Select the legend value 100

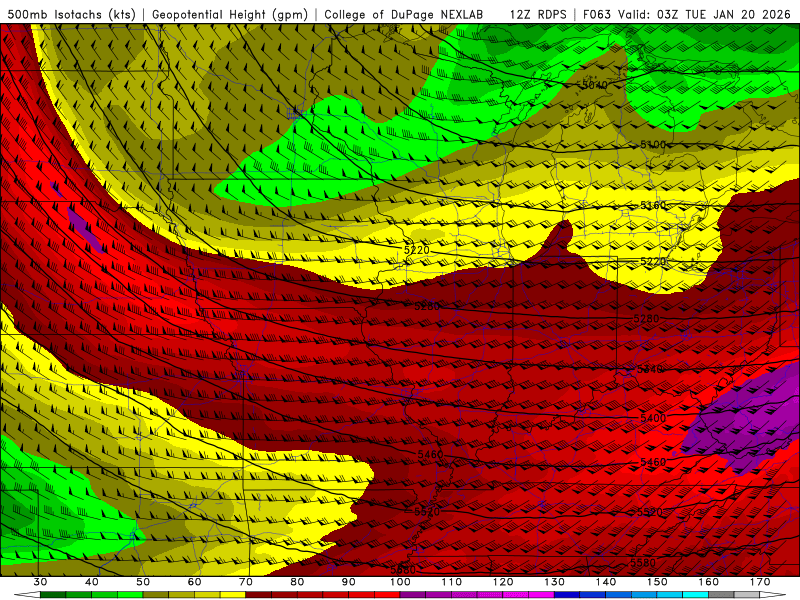point(401,582)
